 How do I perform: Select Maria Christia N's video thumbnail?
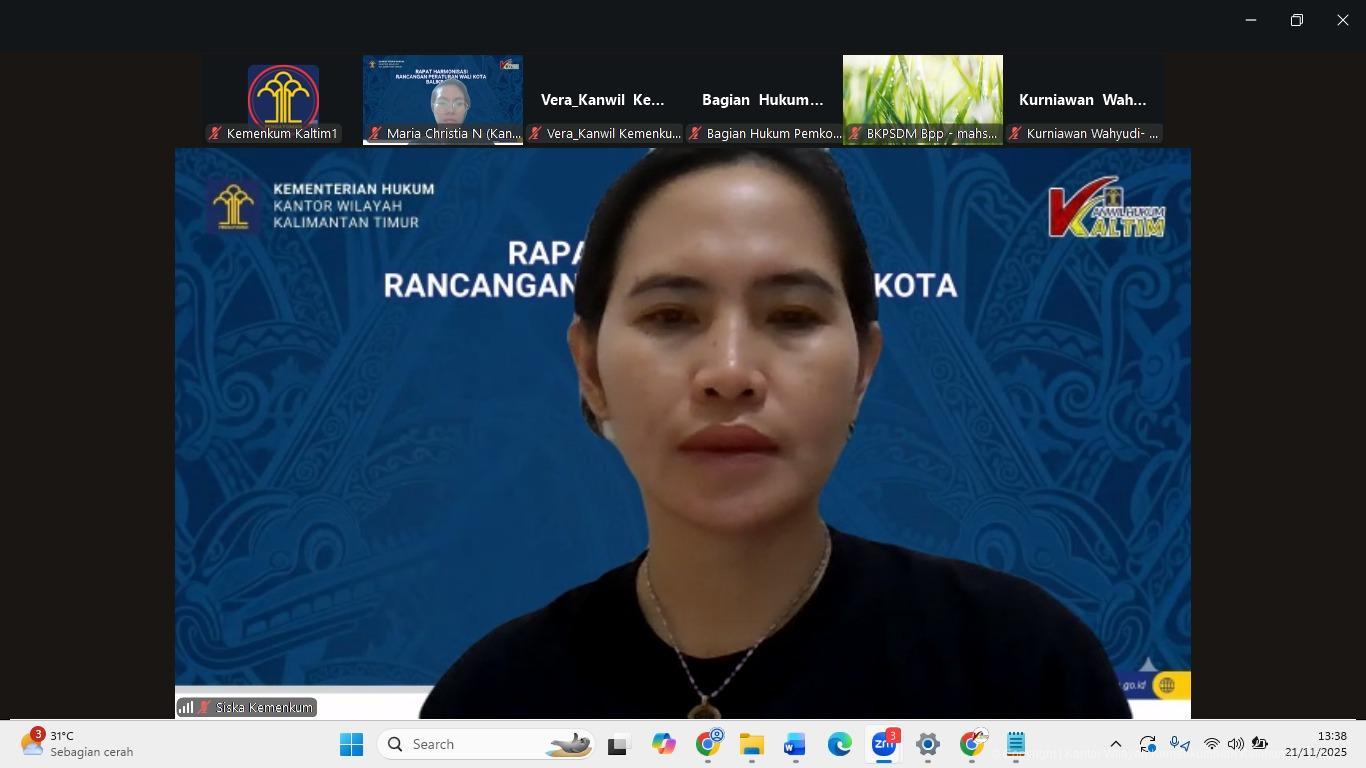coord(443,99)
